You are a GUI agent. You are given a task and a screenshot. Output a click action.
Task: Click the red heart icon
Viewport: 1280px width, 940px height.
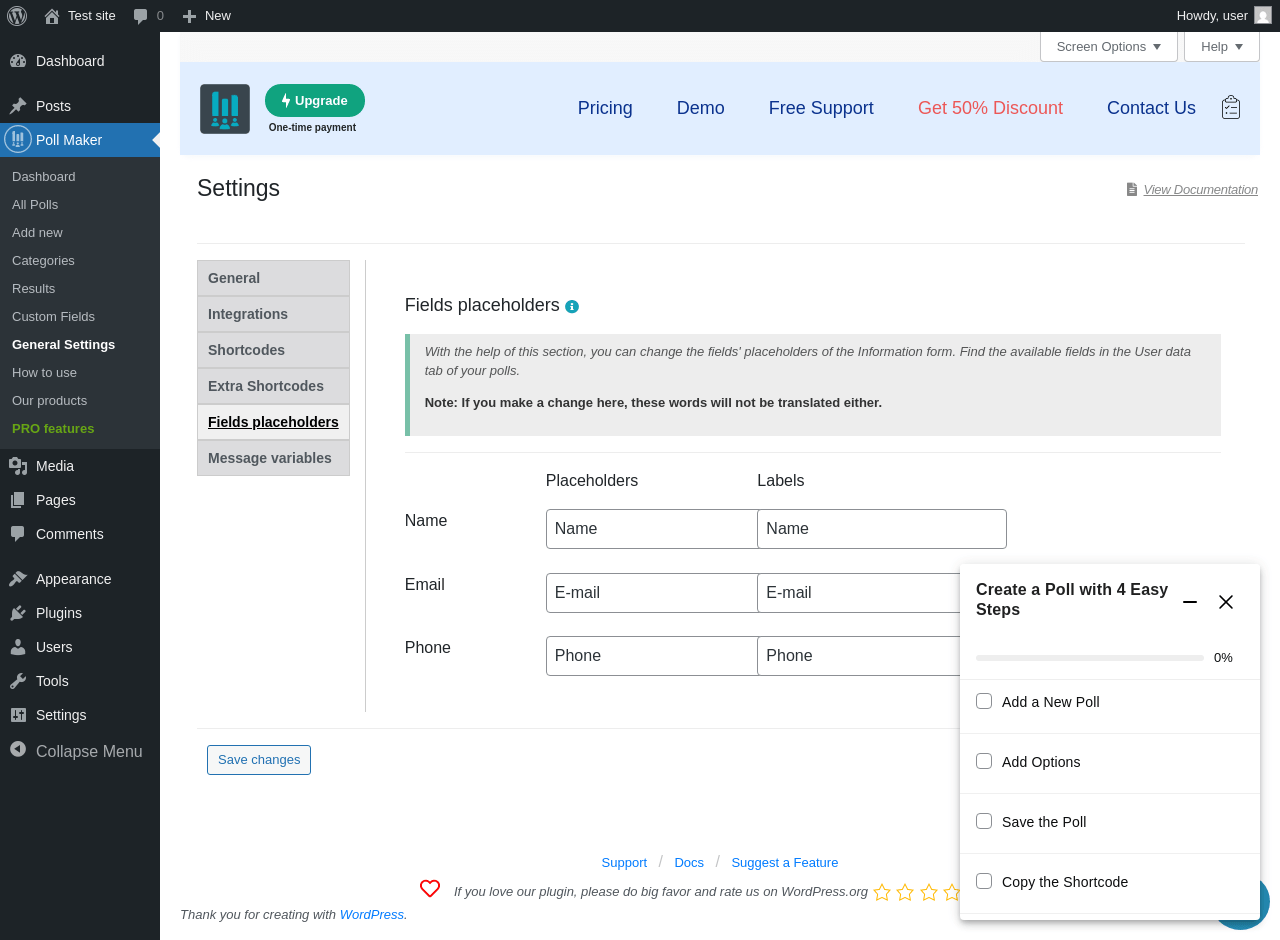coord(430,888)
